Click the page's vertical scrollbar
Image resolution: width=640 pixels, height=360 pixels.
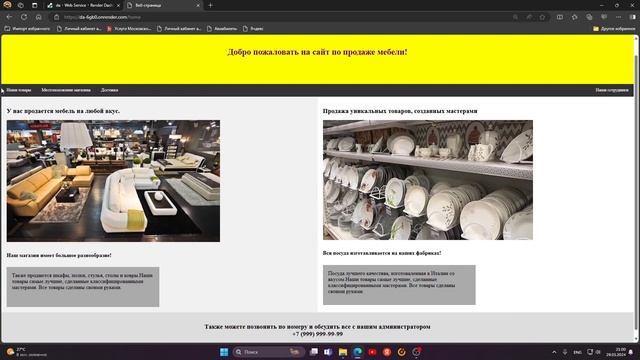click(x=636, y=188)
